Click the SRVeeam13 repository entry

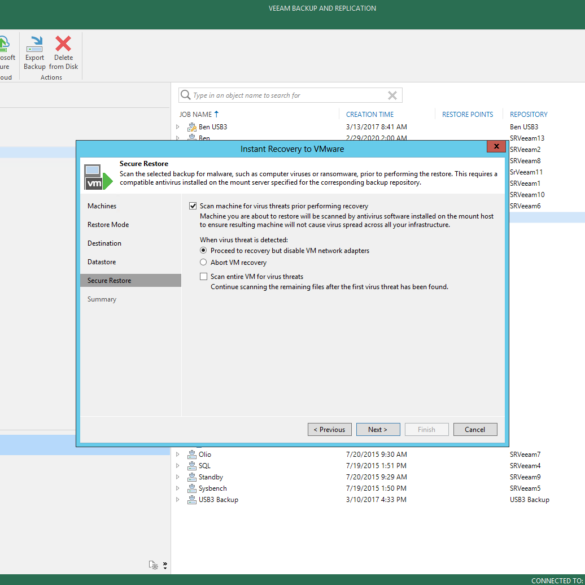[x=527, y=138]
